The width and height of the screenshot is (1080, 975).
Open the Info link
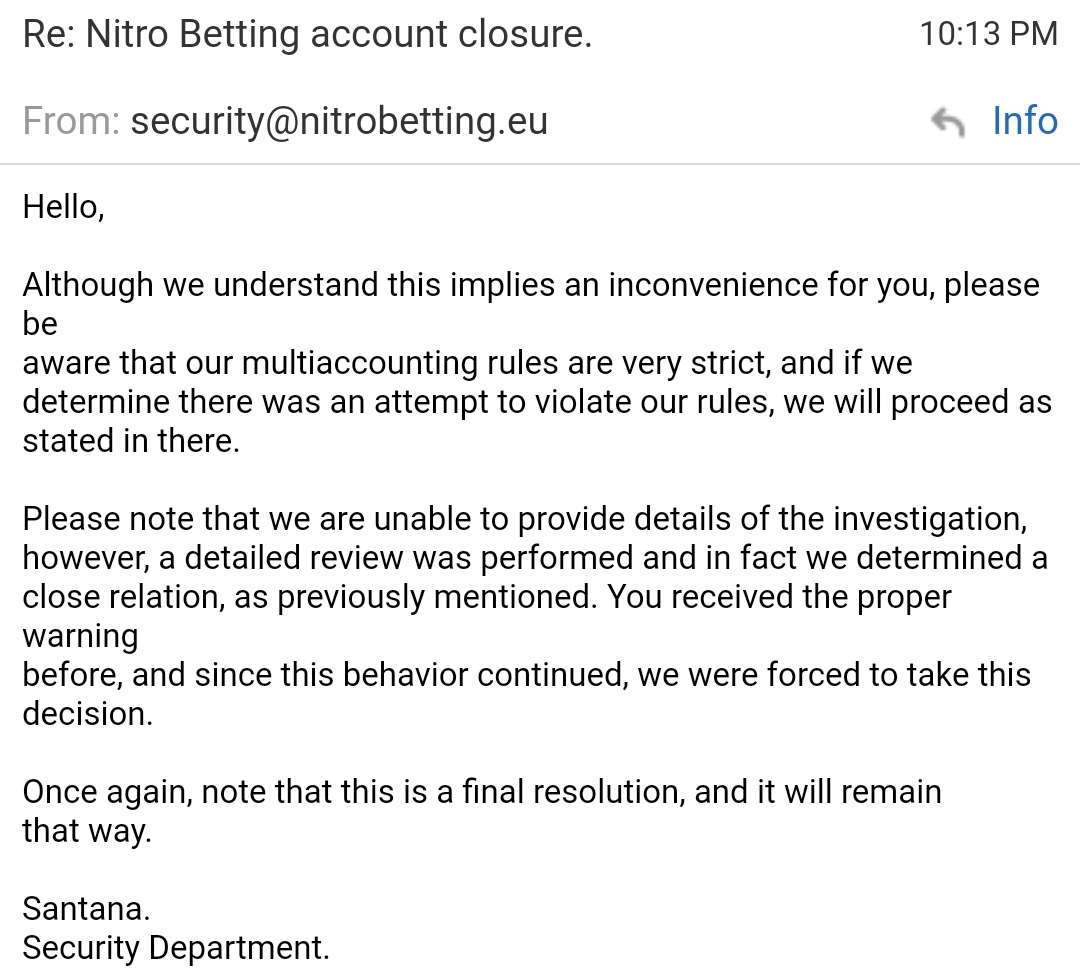coord(1024,121)
